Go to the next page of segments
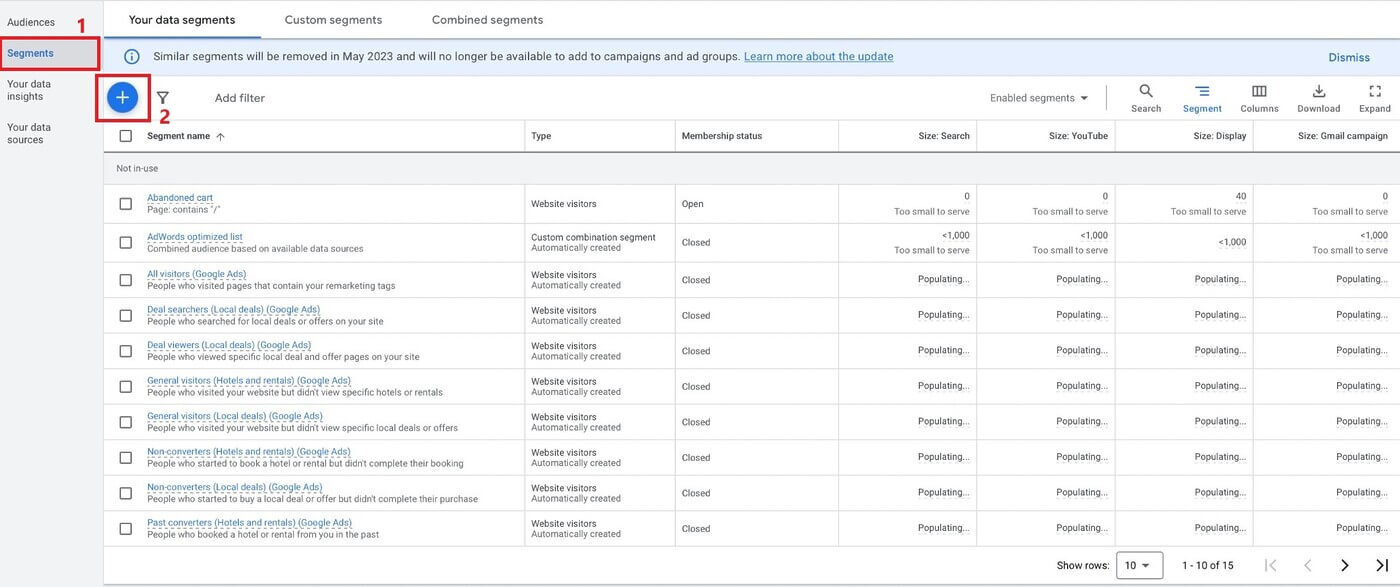Image resolution: width=1400 pixels, height=587 pixels. coord(1345,565)
